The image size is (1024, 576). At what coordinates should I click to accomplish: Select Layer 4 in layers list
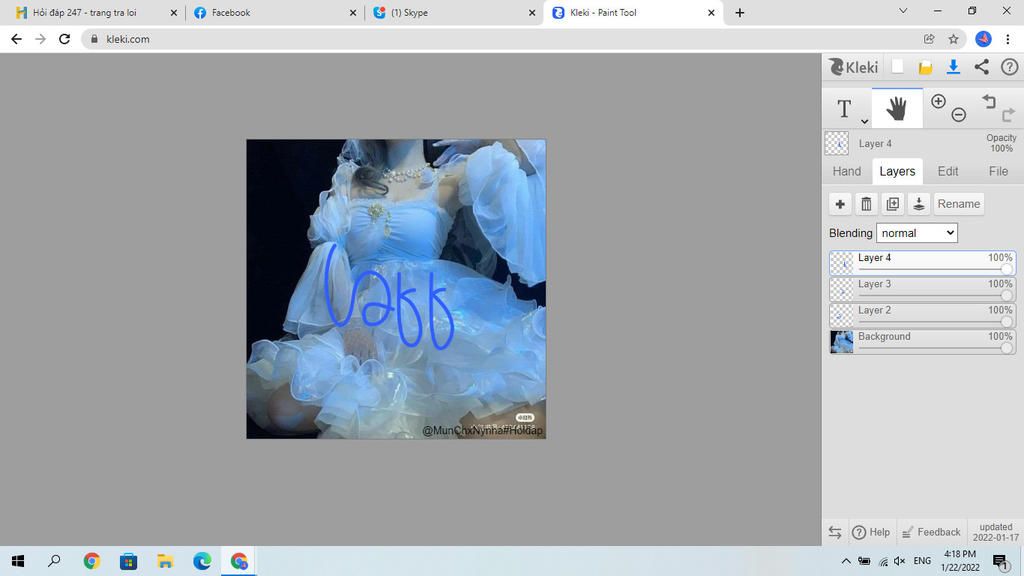[x=922, y=263]
